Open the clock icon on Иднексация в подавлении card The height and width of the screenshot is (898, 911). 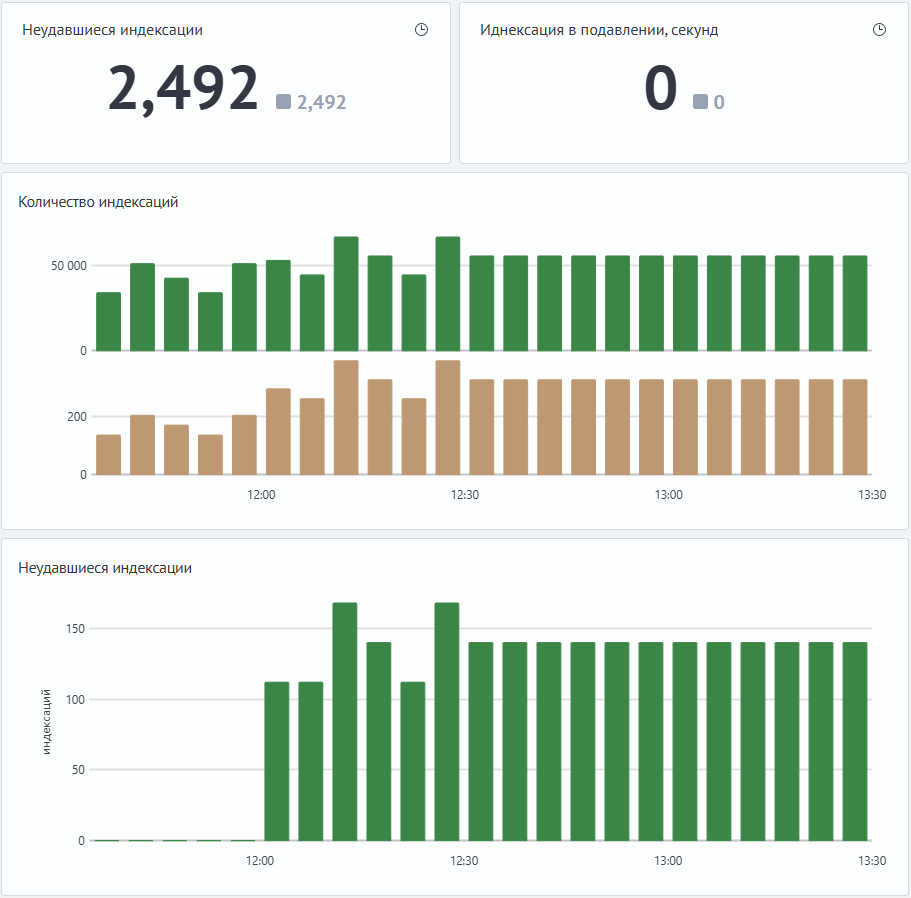(x=879, y=30)
